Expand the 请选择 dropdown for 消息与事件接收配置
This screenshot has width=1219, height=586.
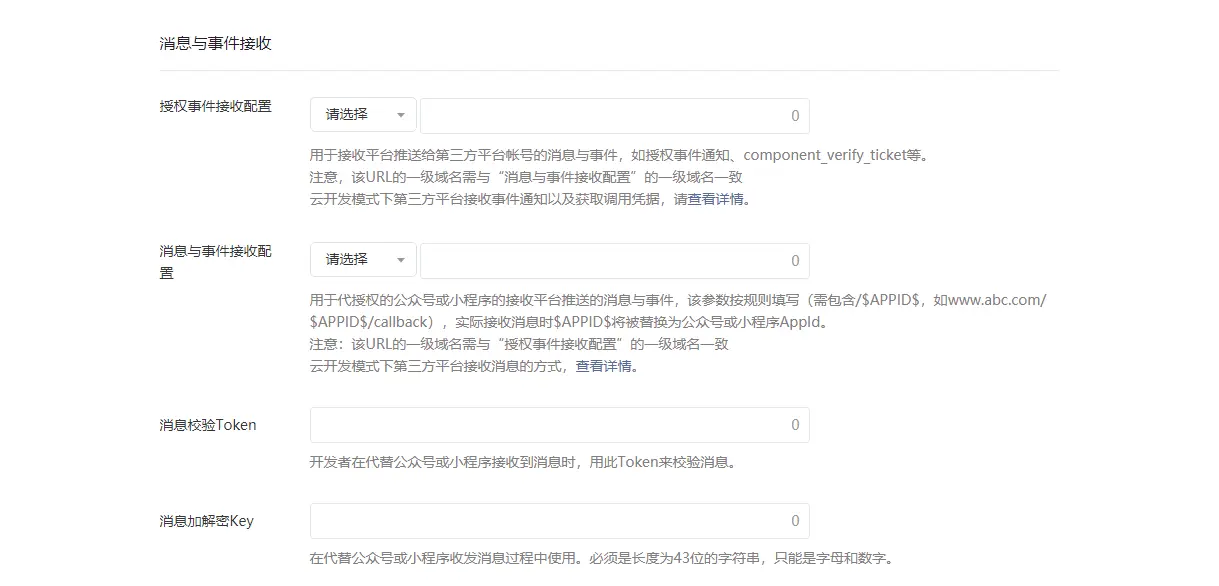[x=363, y=260]
